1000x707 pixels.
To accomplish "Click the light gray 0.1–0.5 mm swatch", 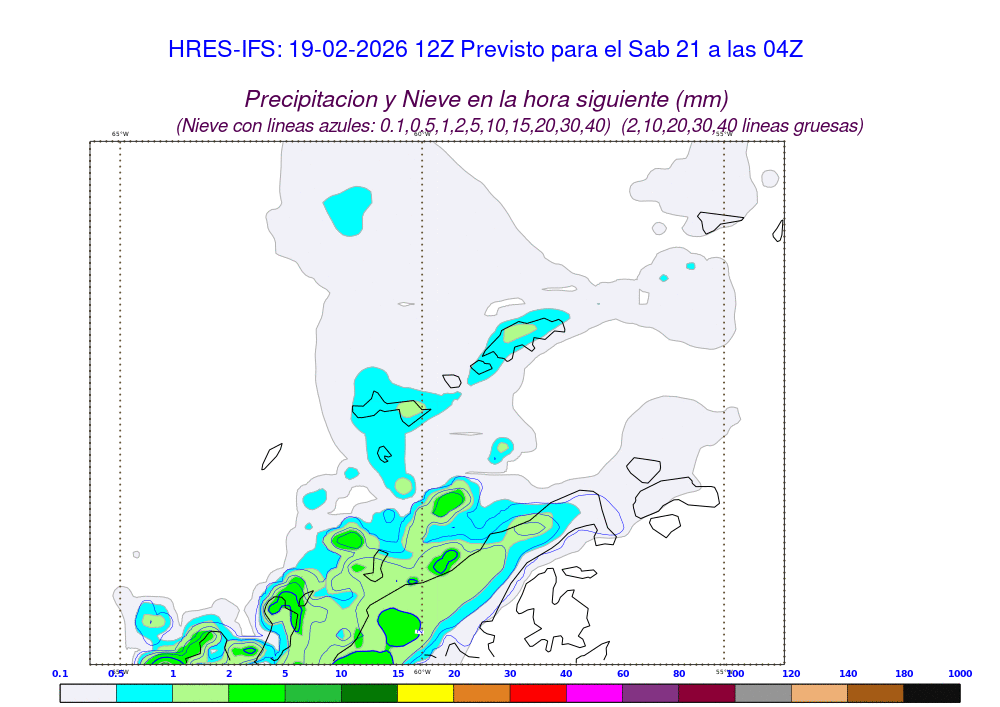I will pyautogui.click(x=88, y=692).
